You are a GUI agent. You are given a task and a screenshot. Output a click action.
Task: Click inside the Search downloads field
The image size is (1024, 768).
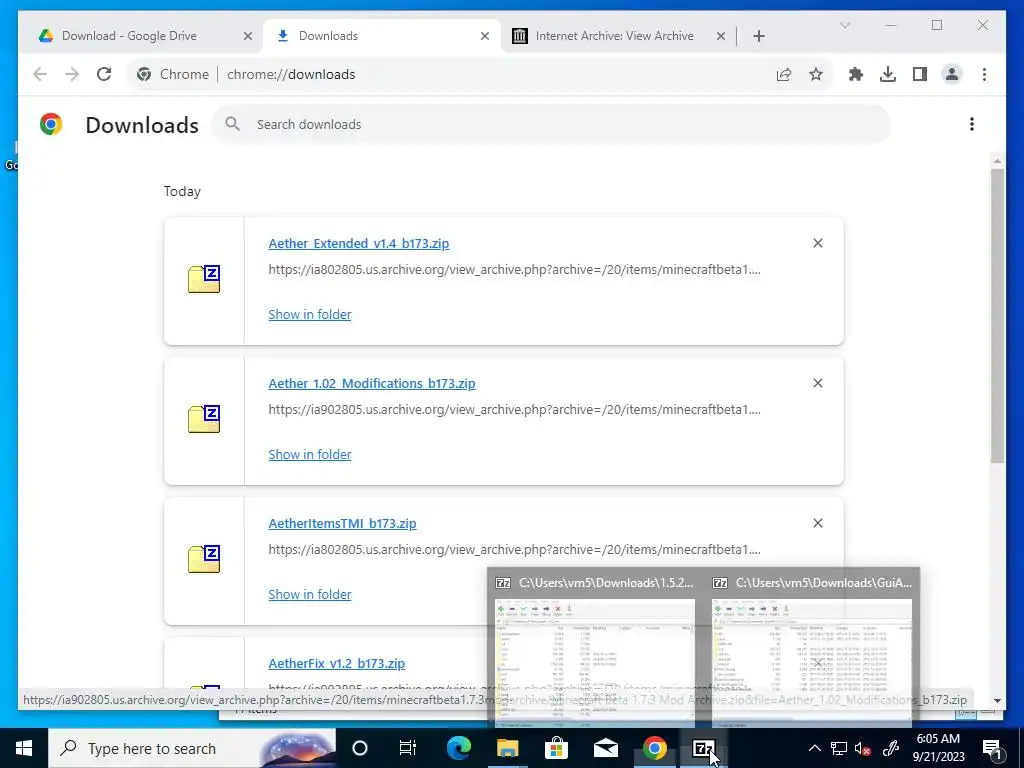tap(551, 124)
